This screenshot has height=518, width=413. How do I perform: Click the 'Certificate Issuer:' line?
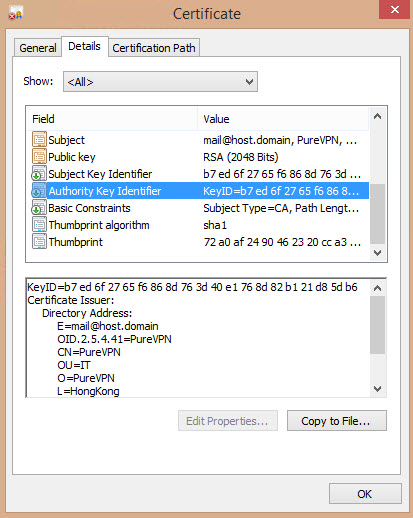tap(71, 300)
